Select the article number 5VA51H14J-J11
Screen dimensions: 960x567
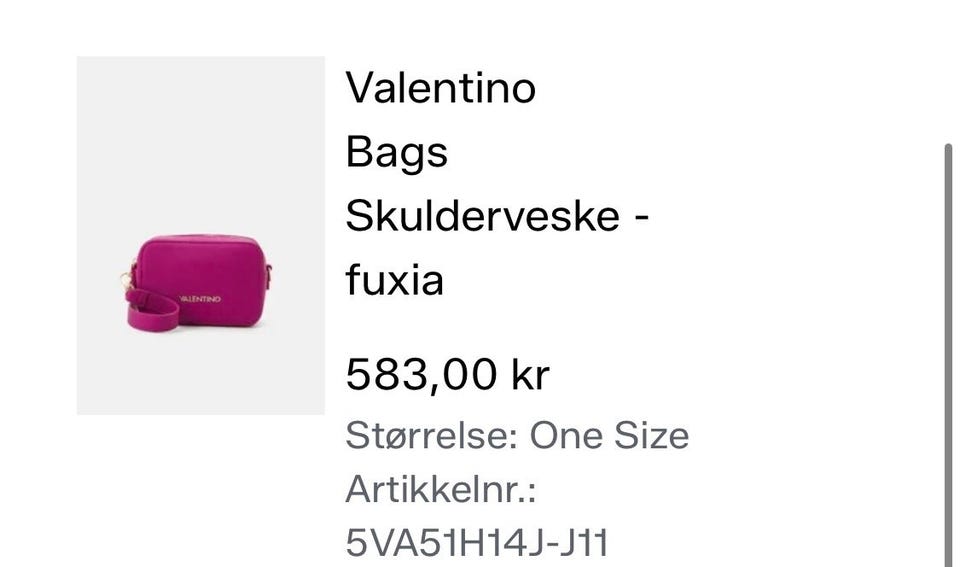click(x=477, y=543)
